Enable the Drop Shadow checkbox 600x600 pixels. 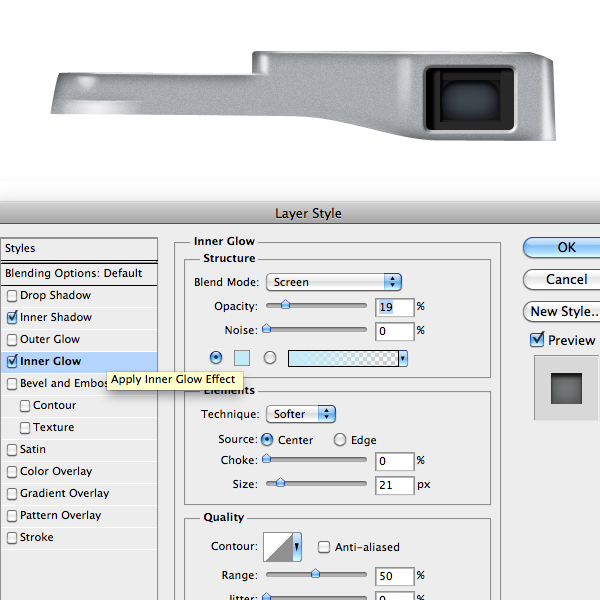tap(12, 296)
